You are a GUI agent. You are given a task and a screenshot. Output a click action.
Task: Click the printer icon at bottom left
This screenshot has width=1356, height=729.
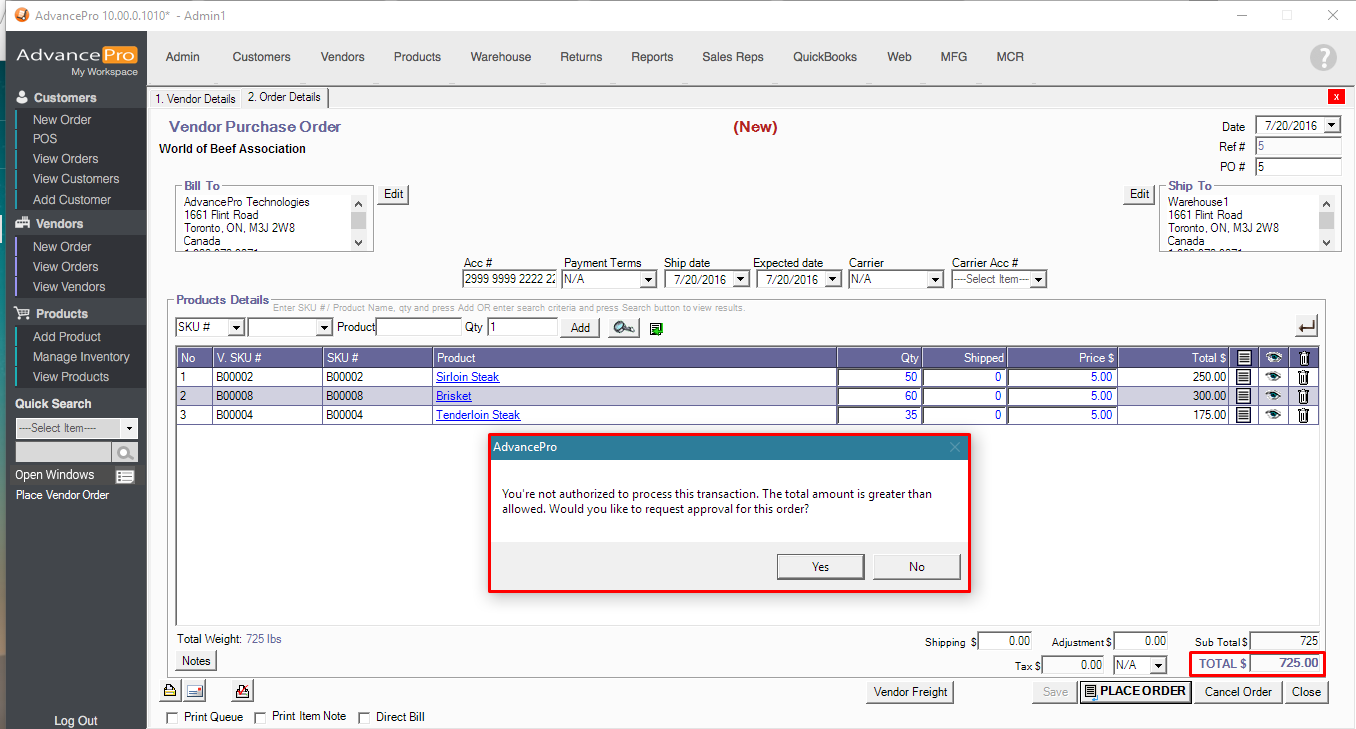click(170, 691)
